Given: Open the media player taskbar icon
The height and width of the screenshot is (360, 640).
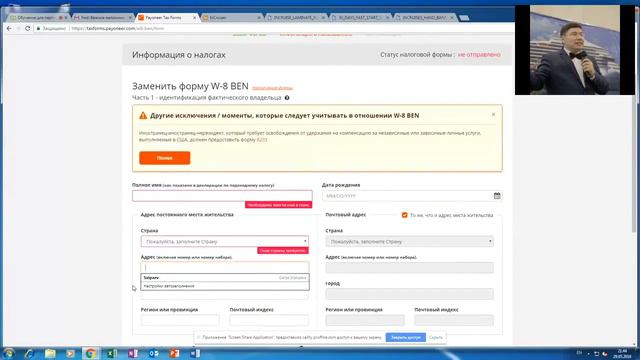Looking at the screenshot, I should pyautogui.click(x=71, y=353).
